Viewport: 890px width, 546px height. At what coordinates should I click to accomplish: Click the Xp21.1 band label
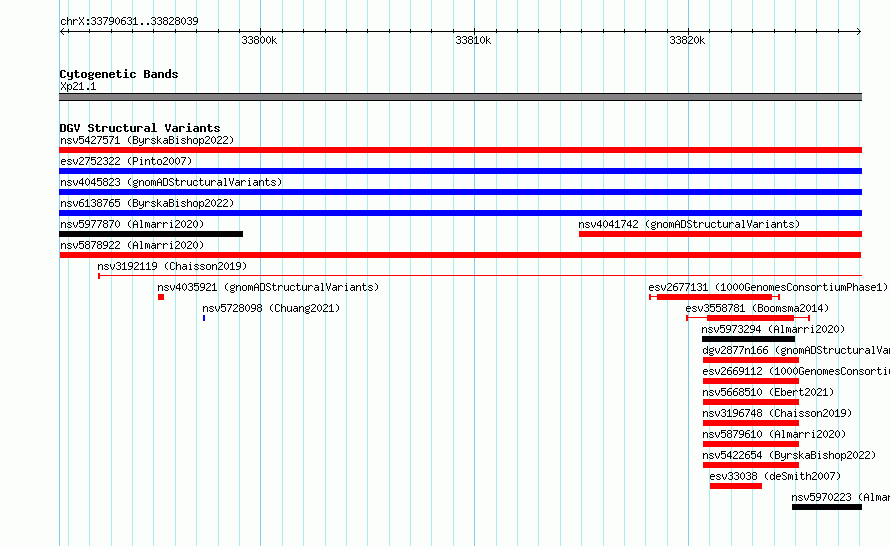click(x=78, y=86)
